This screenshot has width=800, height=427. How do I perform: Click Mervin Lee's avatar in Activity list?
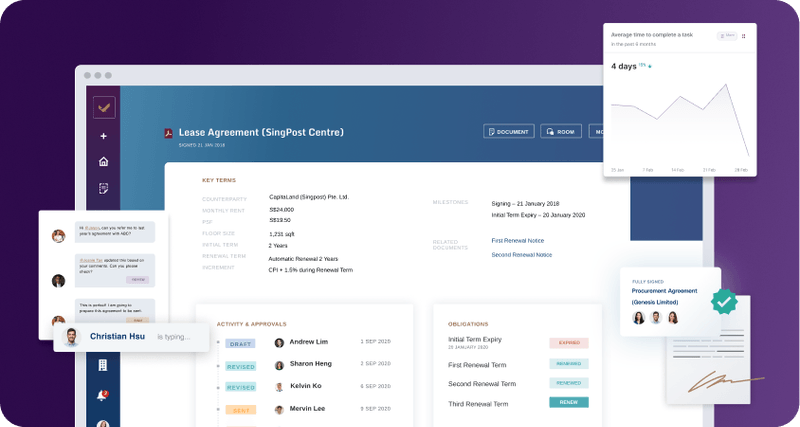coord(279,410)
